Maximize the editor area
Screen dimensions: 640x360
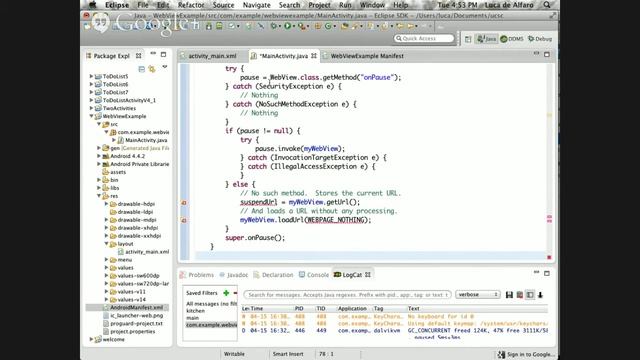547,54
